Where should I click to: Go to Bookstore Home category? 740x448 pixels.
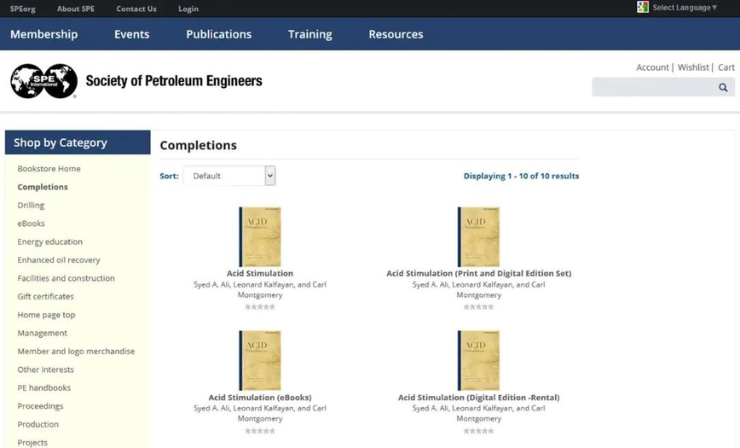(49, 169)
